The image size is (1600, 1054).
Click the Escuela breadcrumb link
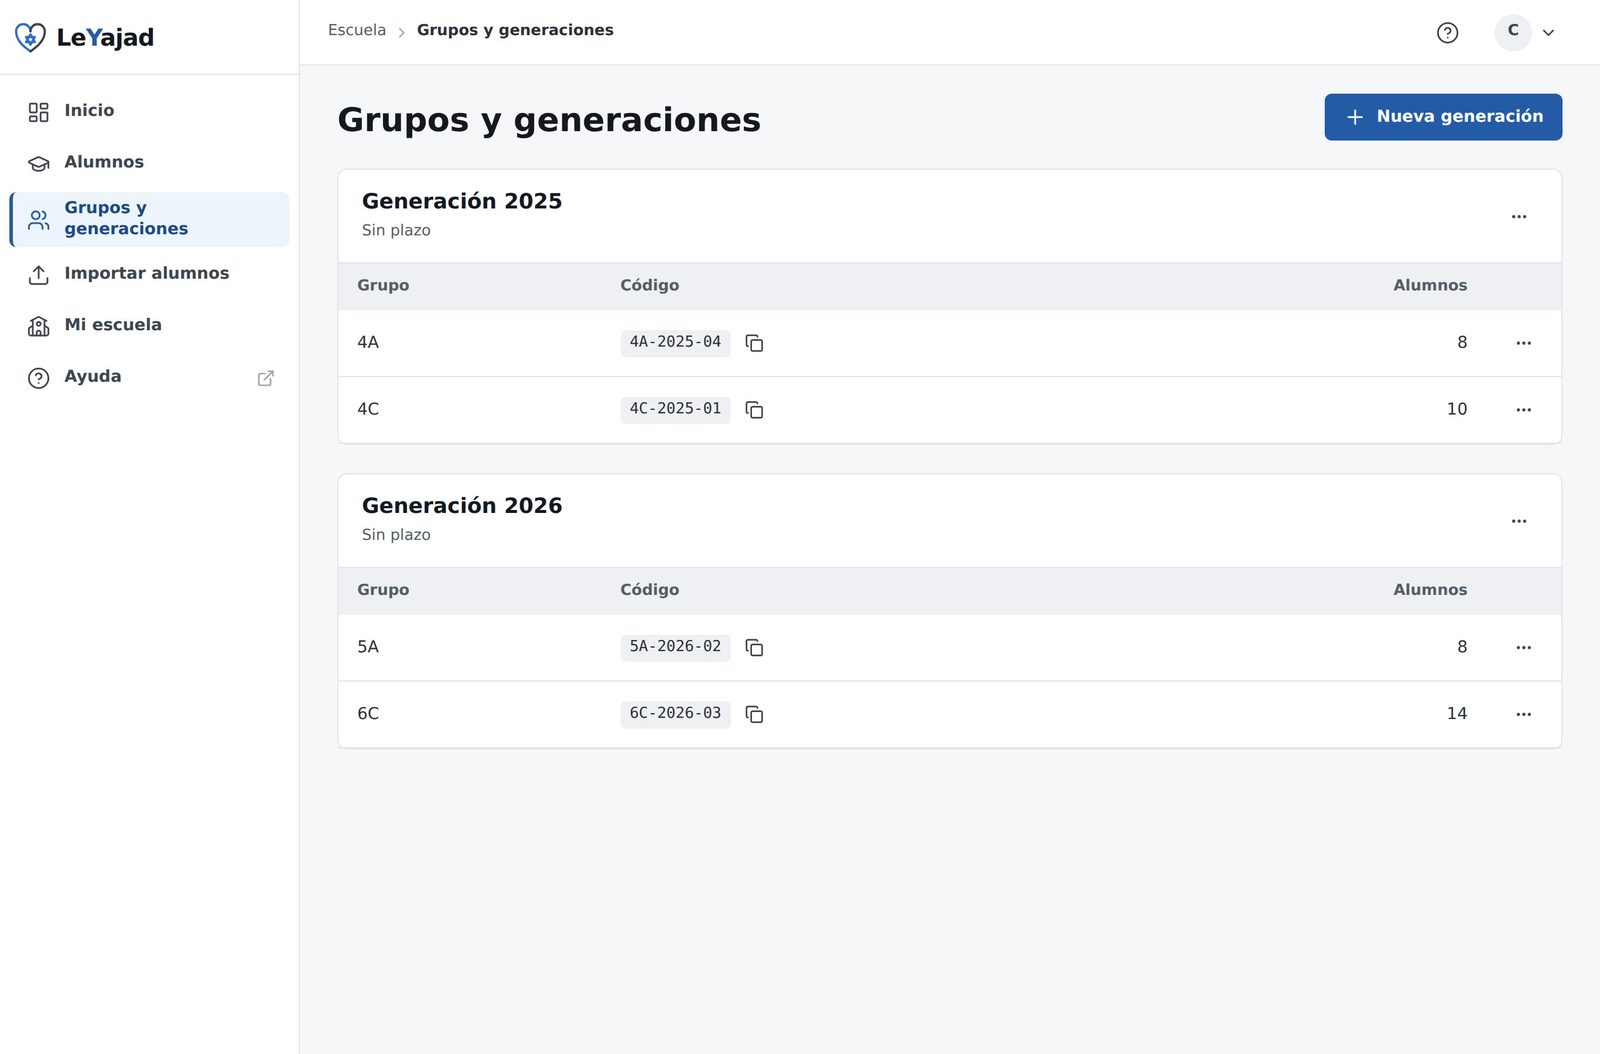[x=357, y=30]
